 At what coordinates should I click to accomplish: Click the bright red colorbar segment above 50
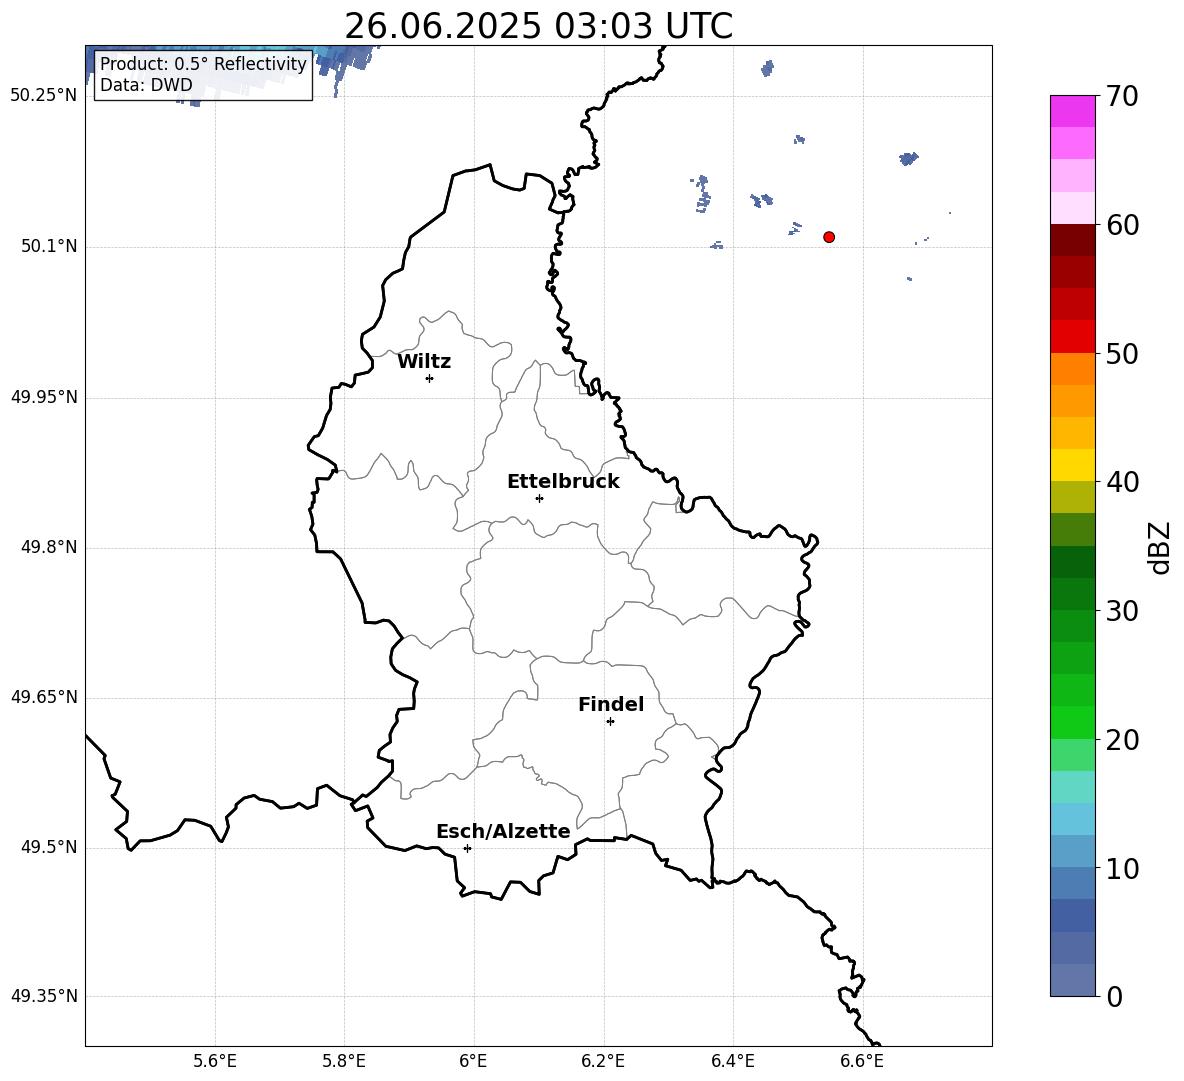pyautogui.click(x=1073, y=337)
